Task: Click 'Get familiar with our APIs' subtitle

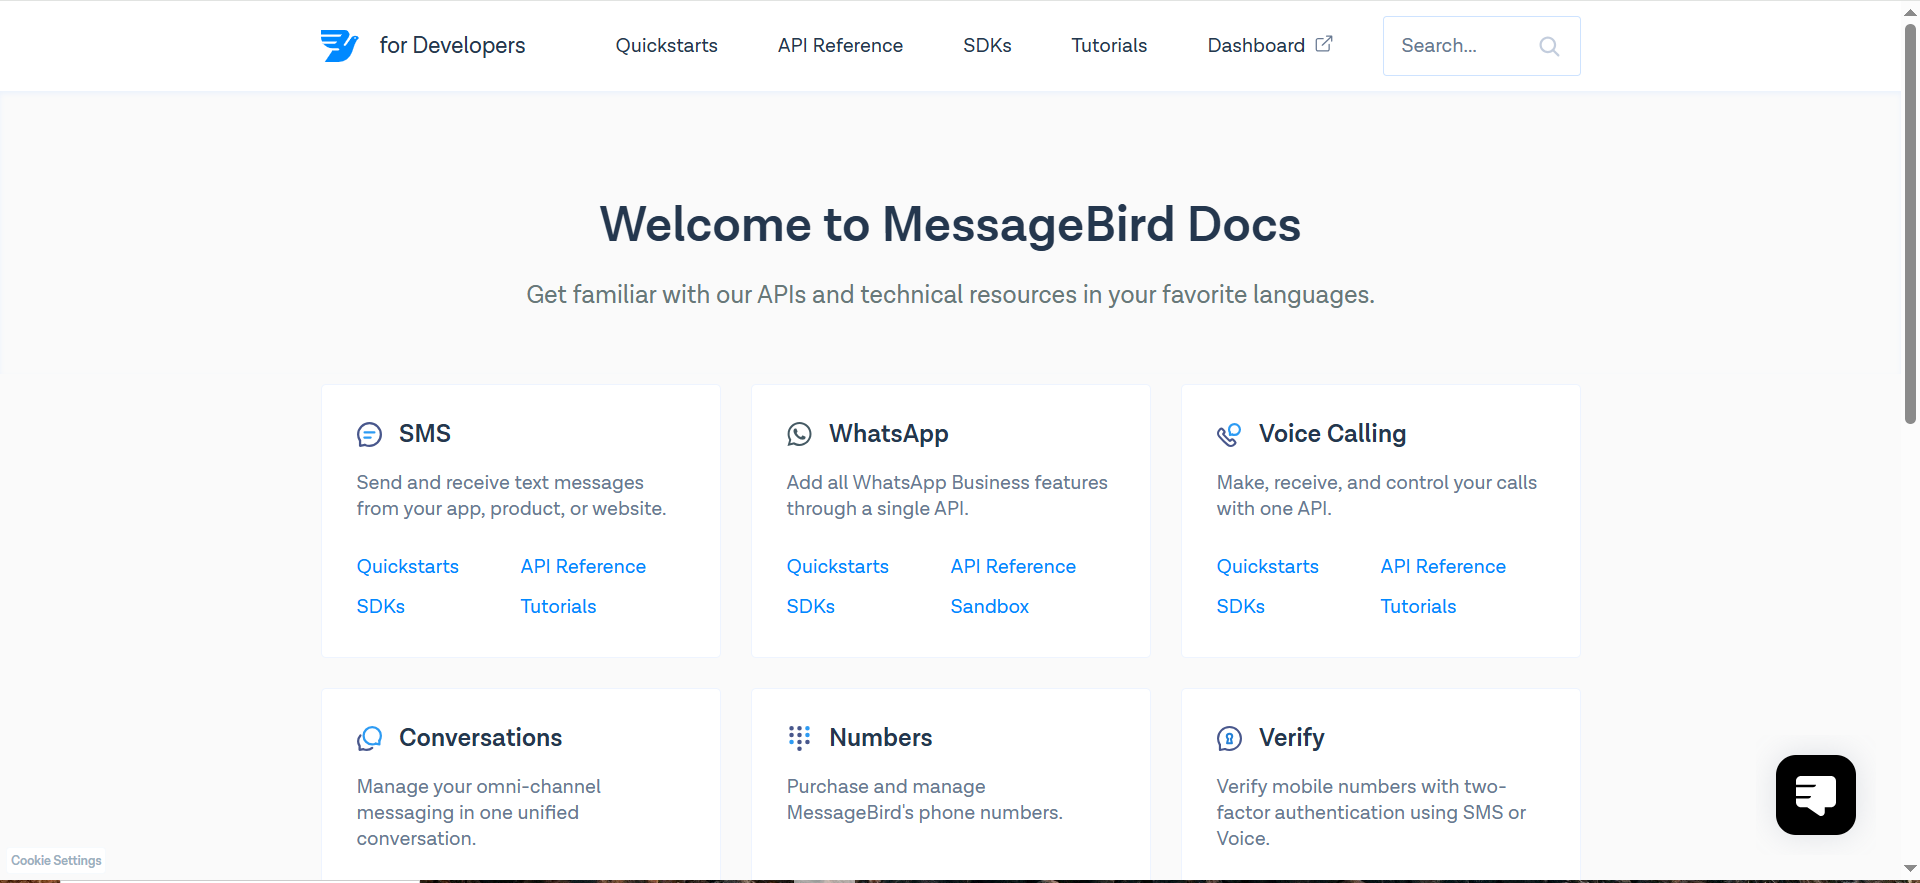Action: point(950,294)
